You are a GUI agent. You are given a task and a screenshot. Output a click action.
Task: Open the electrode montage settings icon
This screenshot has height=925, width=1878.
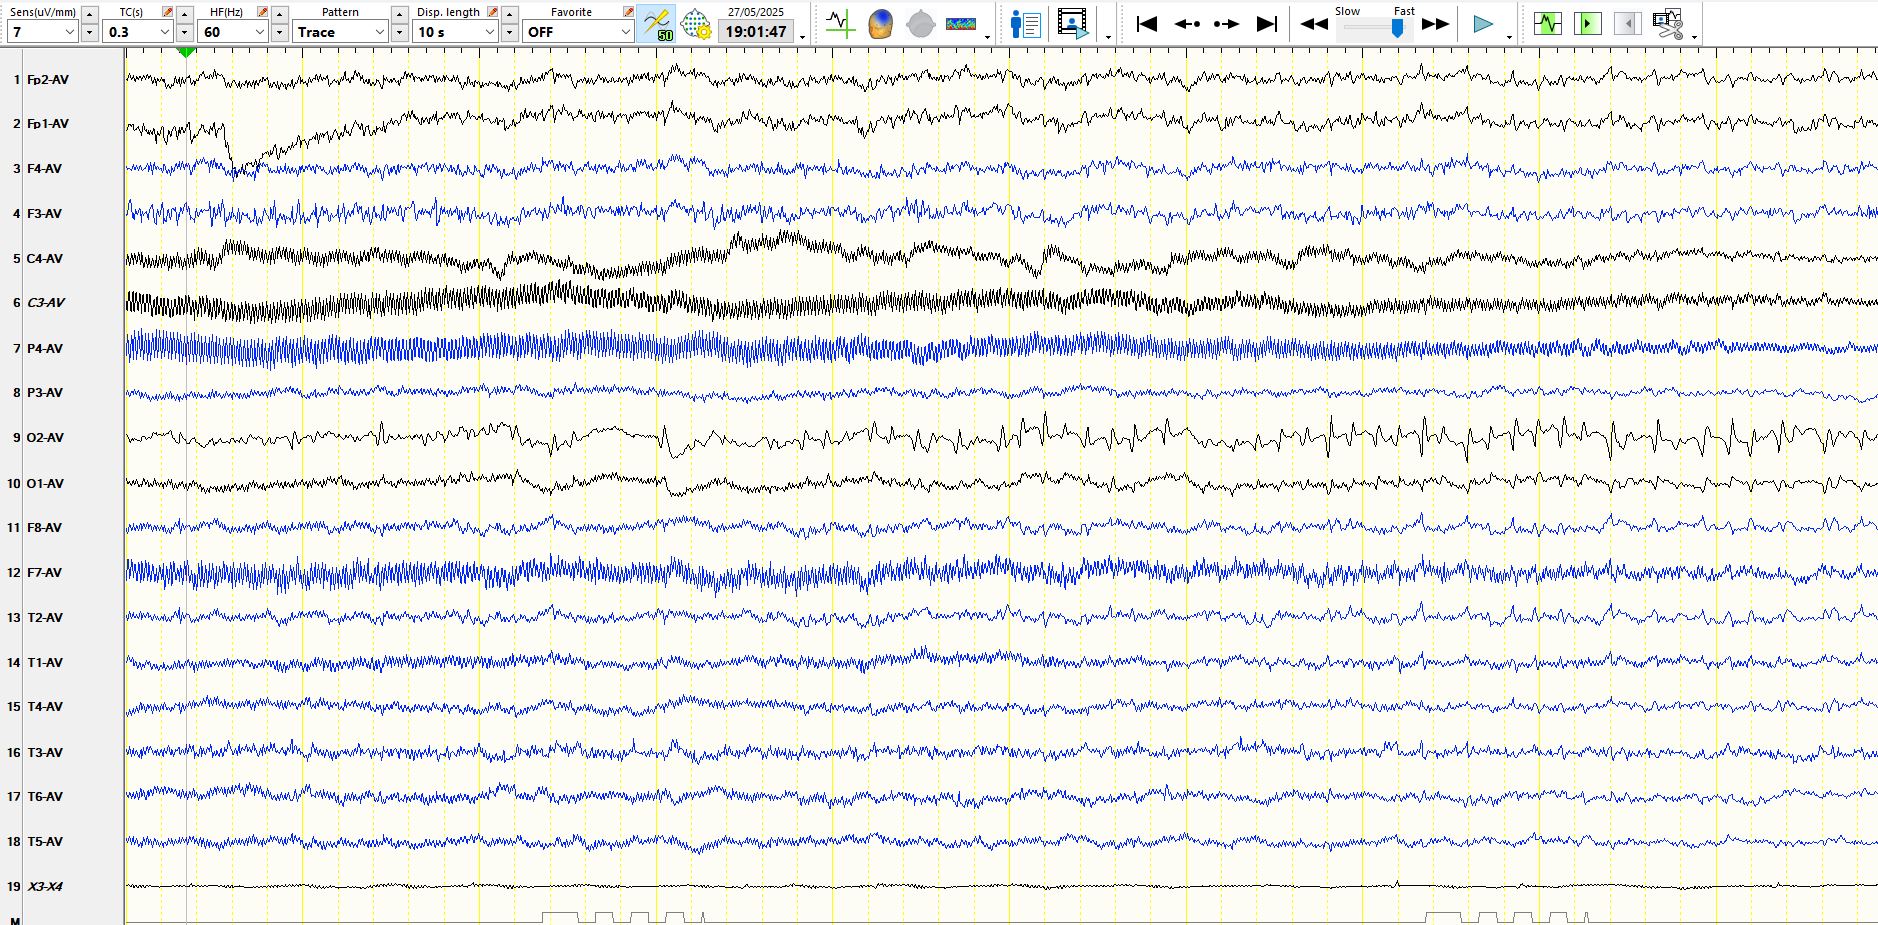(695, 24)
